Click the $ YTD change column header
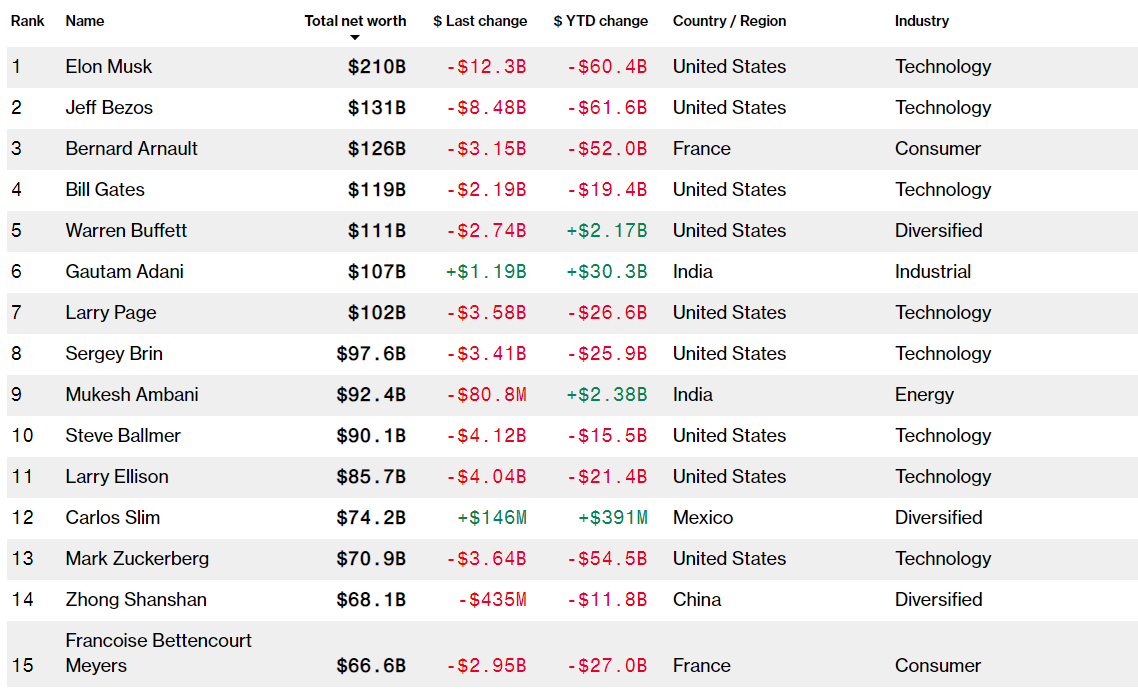Screen dimensions: 1138x692 [600, 21]
